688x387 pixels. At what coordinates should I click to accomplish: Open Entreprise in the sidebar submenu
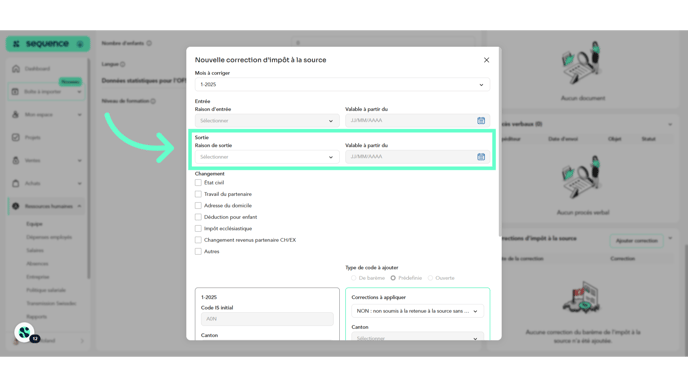(x=38, y=277)
